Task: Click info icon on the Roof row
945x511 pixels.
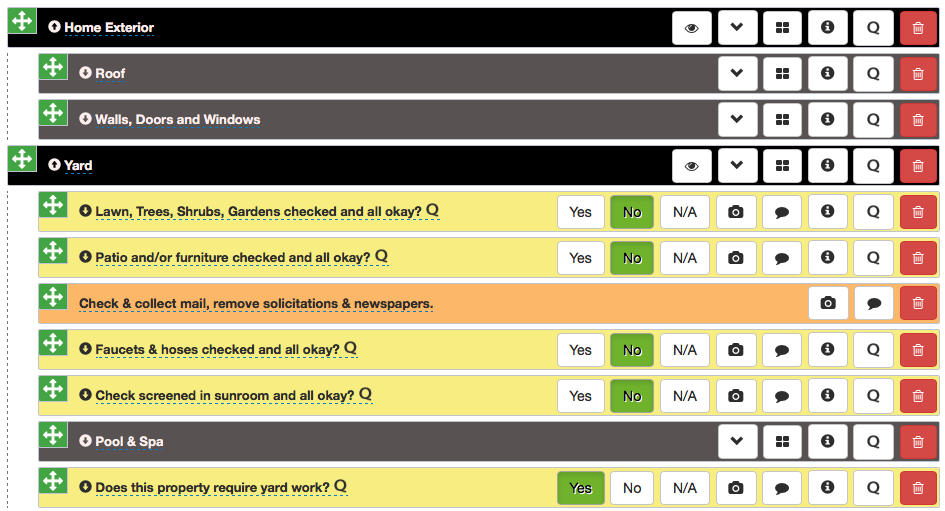Action: pyautogui.click(x=827, y=74)
